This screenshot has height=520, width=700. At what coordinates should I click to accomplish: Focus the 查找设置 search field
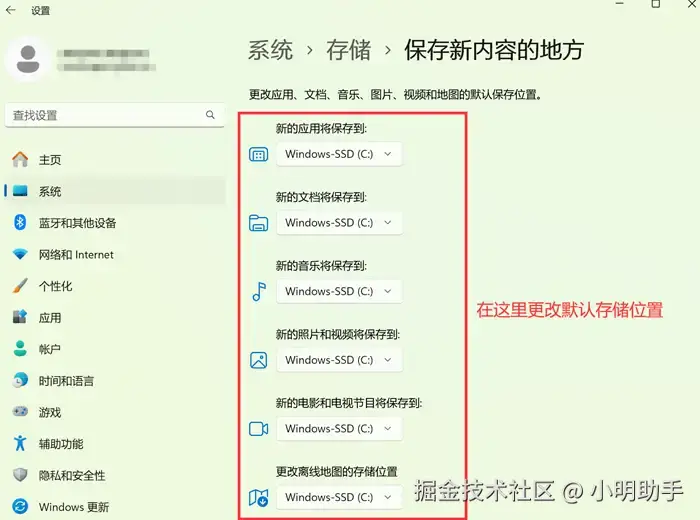[x=115, y=115]
